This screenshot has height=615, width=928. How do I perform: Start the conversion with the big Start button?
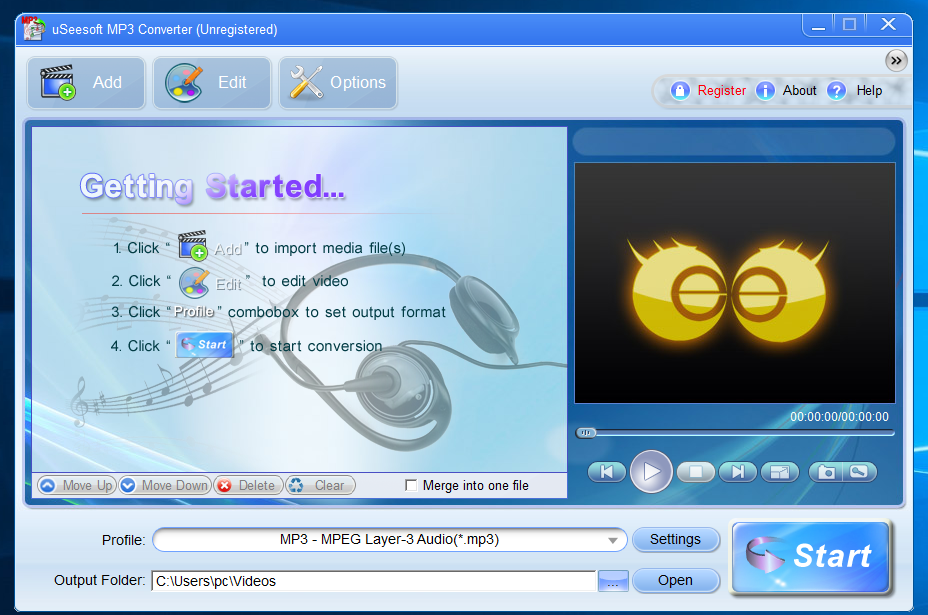click(x=811, y=556)
